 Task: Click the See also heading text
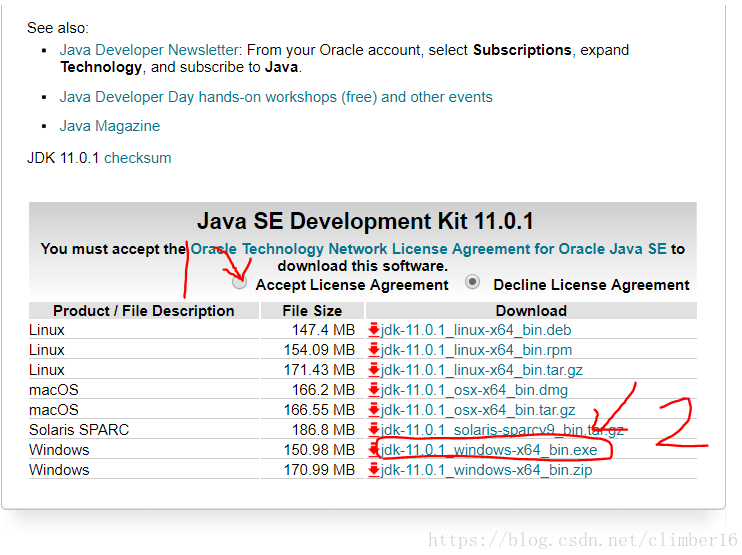(x=58, y=28)
